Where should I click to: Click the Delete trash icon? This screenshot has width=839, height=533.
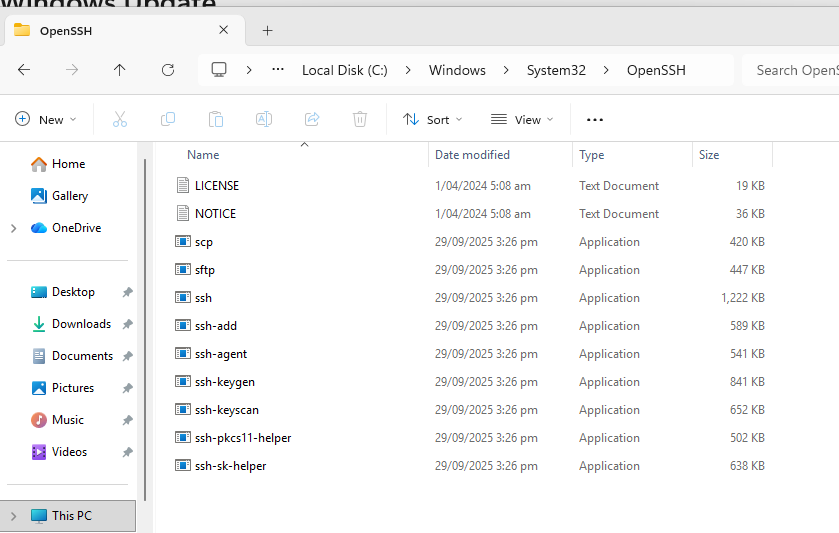(360, 120)
